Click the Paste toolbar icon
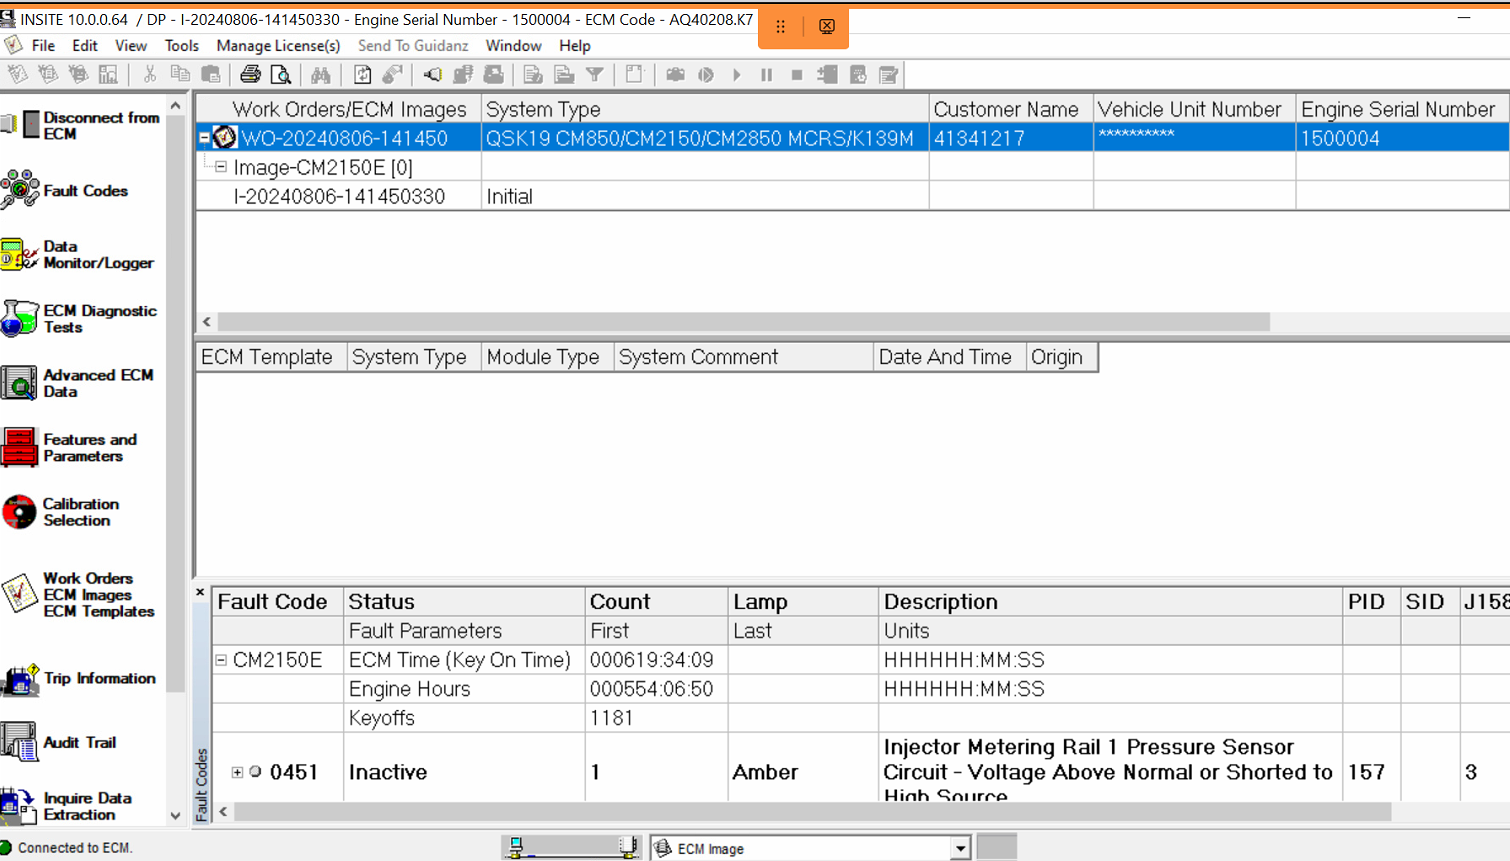Viewport: 1510px width, 861px height. click(x=211, y=74)
